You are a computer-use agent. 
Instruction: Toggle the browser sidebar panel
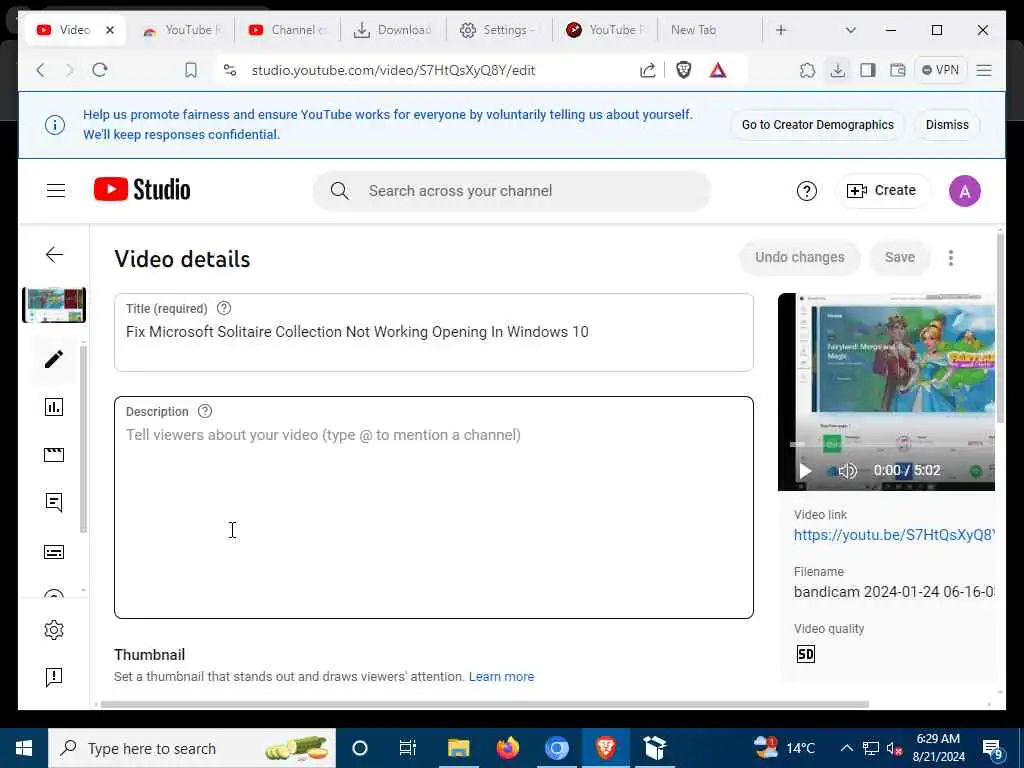point(867,70)
